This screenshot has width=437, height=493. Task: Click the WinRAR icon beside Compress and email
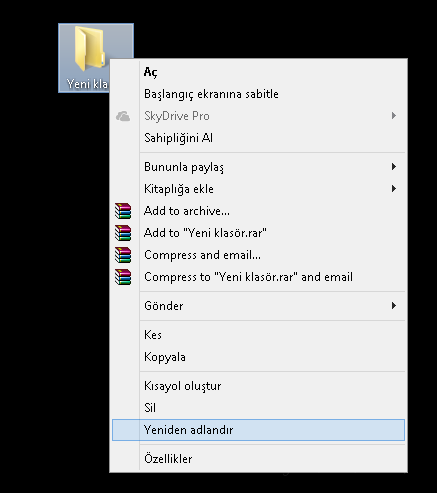click(x=123, y=255)
